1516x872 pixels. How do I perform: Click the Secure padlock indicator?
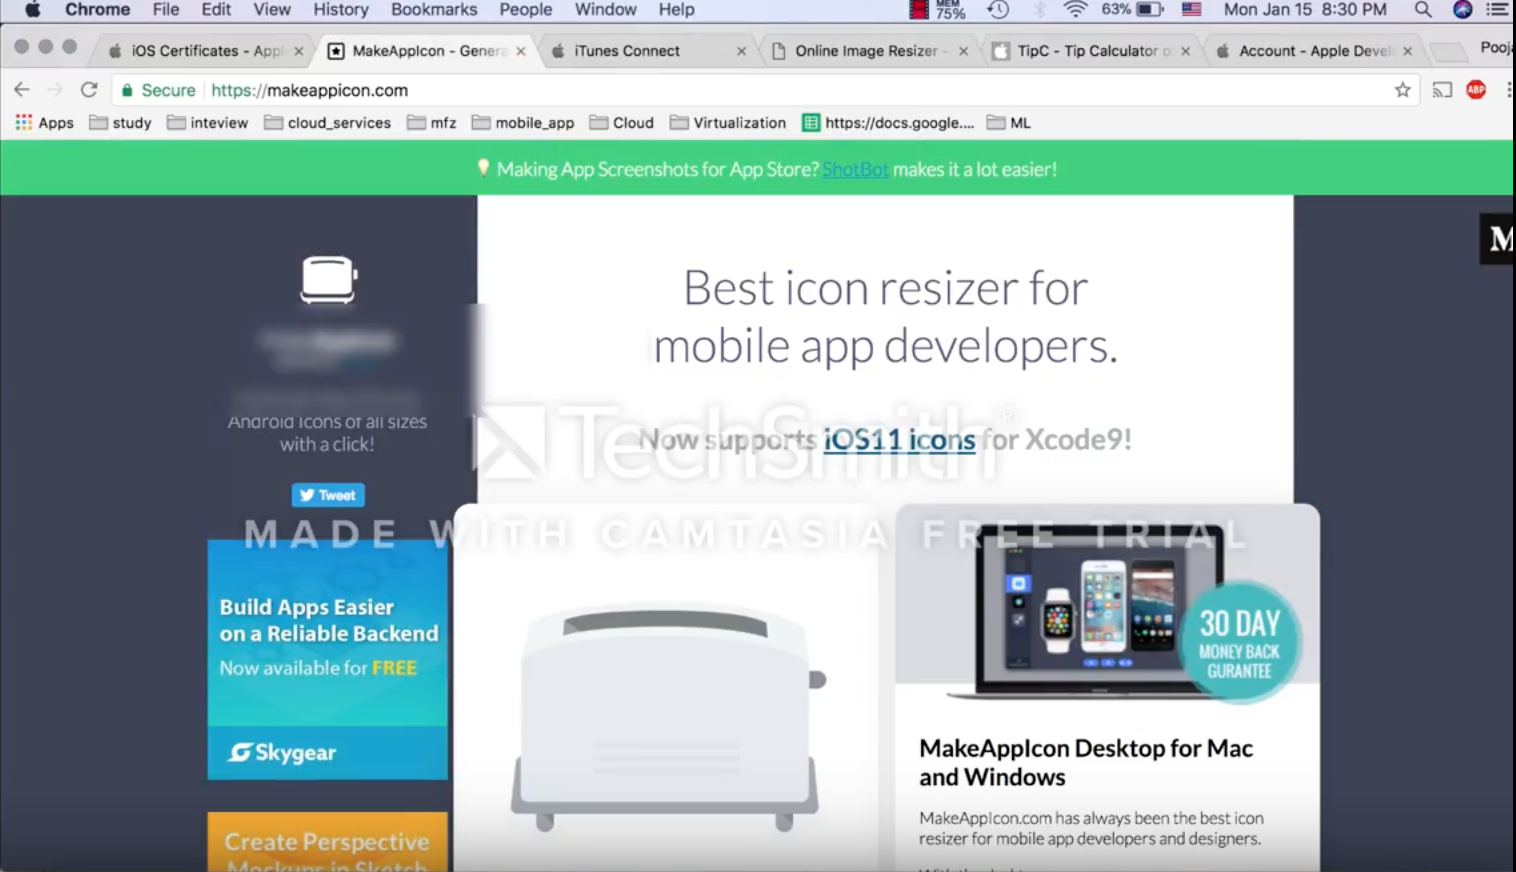tap(158, 90)
